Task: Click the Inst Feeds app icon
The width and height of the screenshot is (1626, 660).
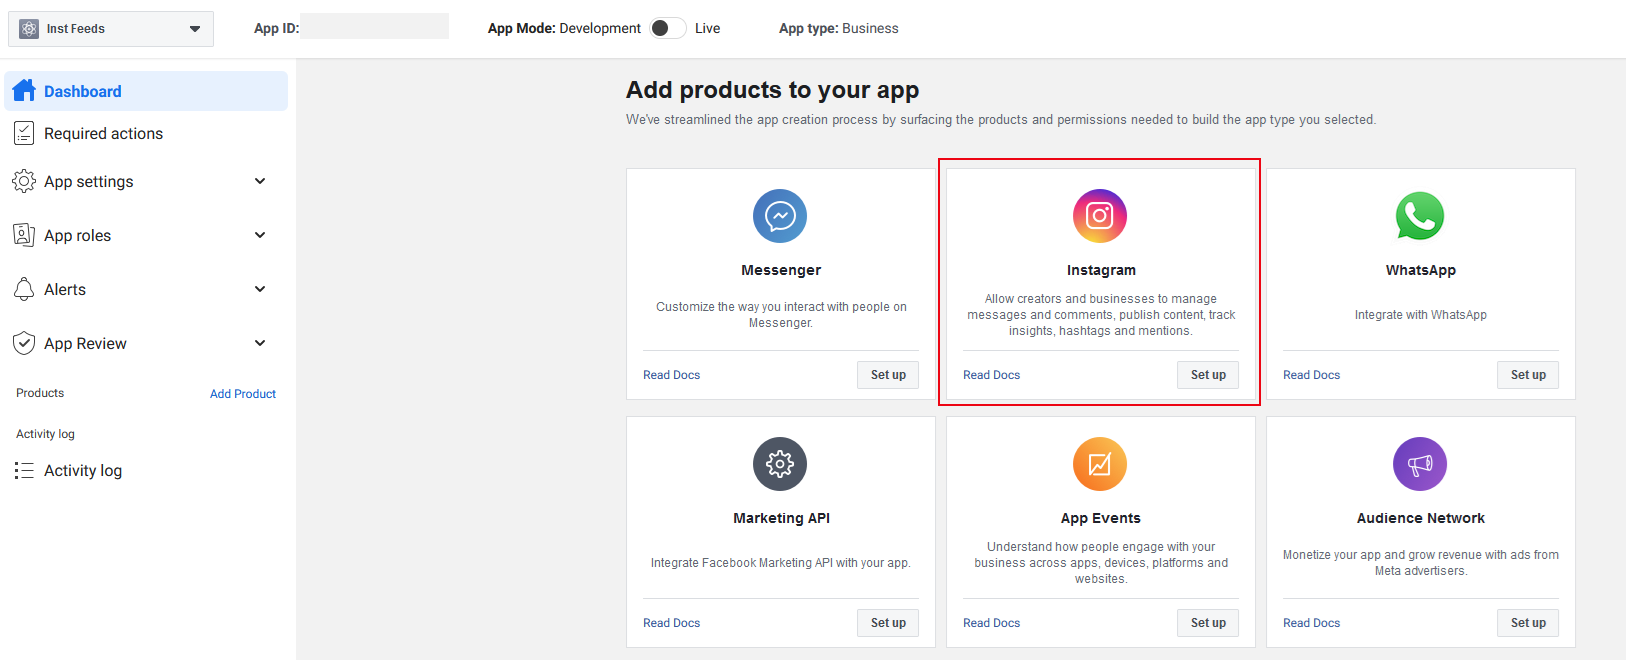Action: [29, 29]
